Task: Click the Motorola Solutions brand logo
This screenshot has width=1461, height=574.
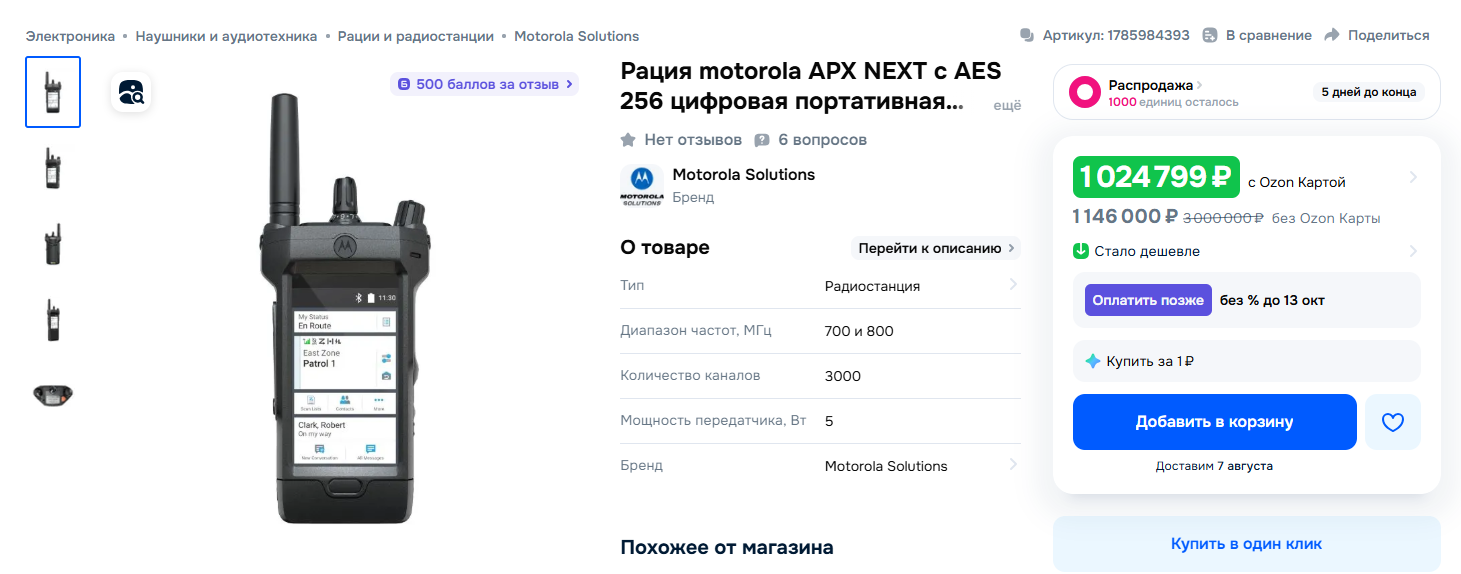Action: pos(641,185)
